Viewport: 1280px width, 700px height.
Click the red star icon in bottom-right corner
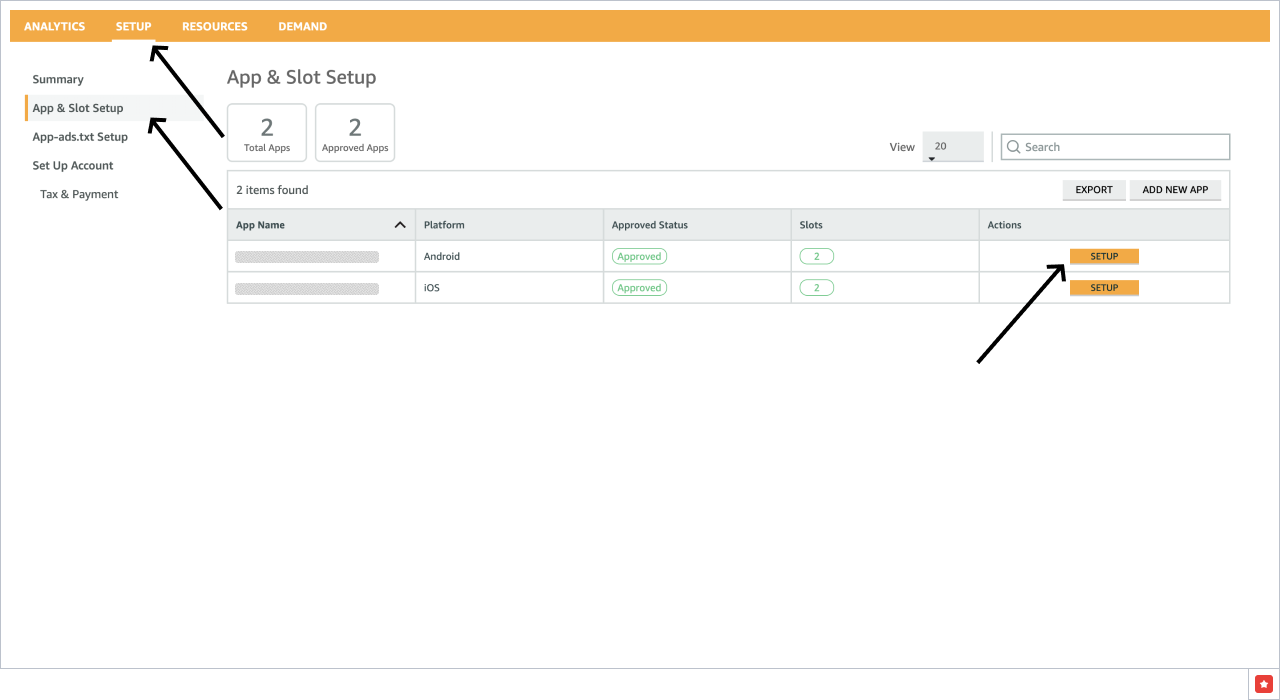coord(1263,684)
